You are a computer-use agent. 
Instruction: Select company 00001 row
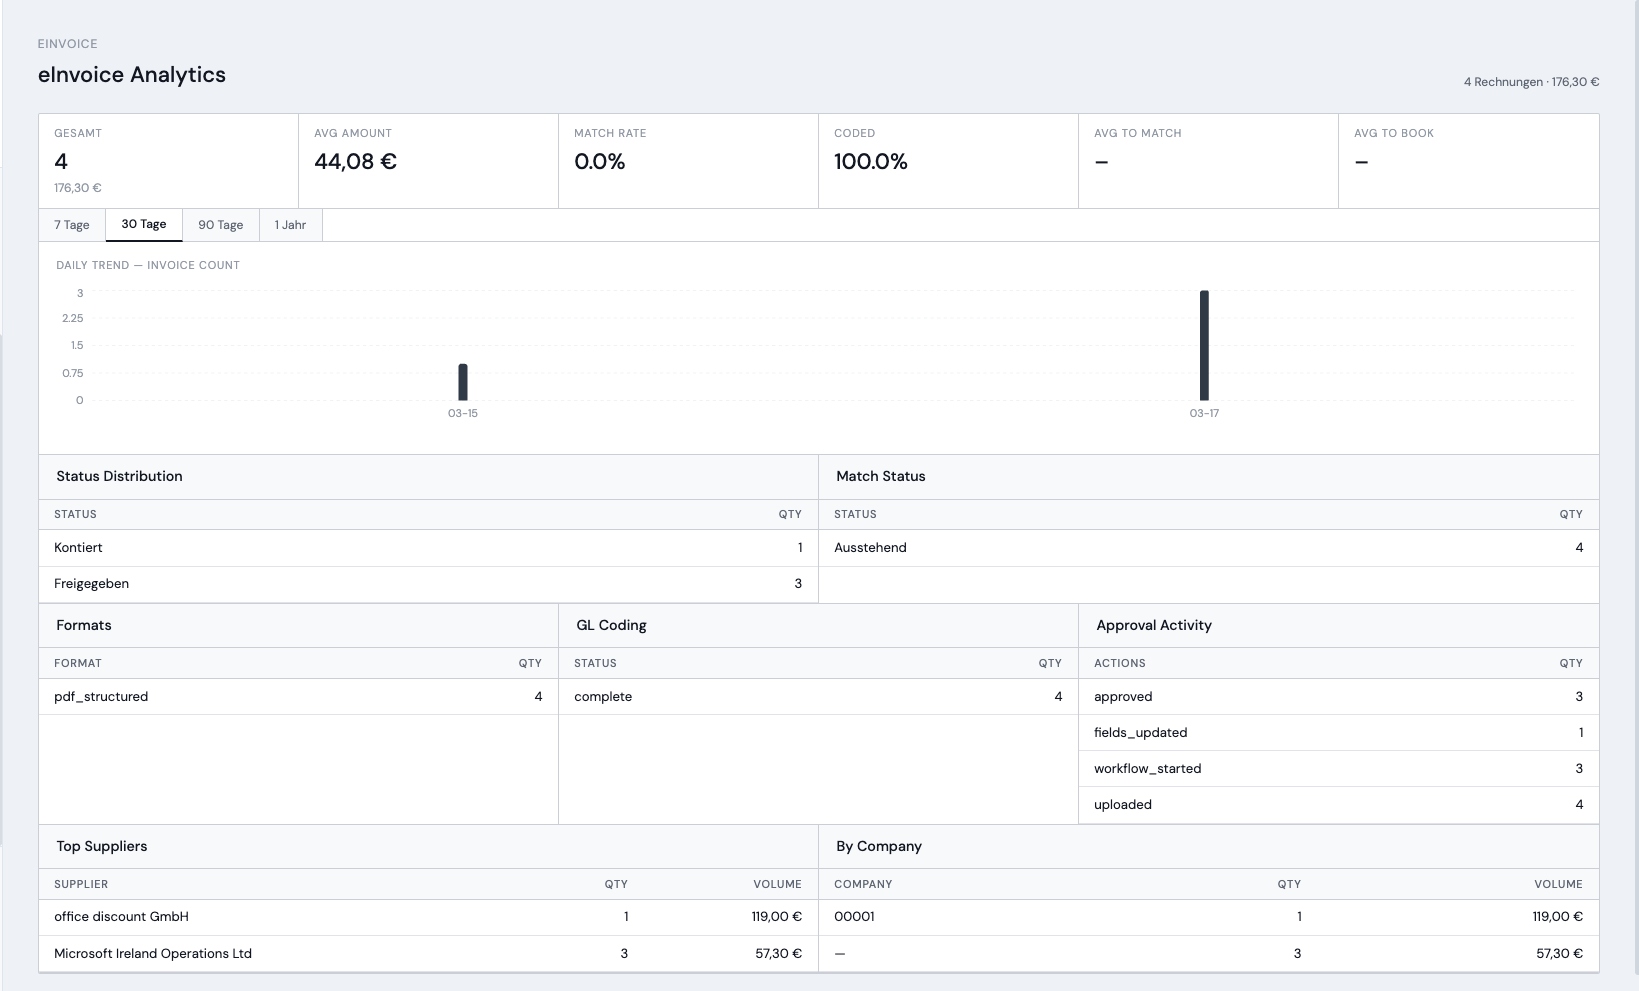tap(1208, 917)
